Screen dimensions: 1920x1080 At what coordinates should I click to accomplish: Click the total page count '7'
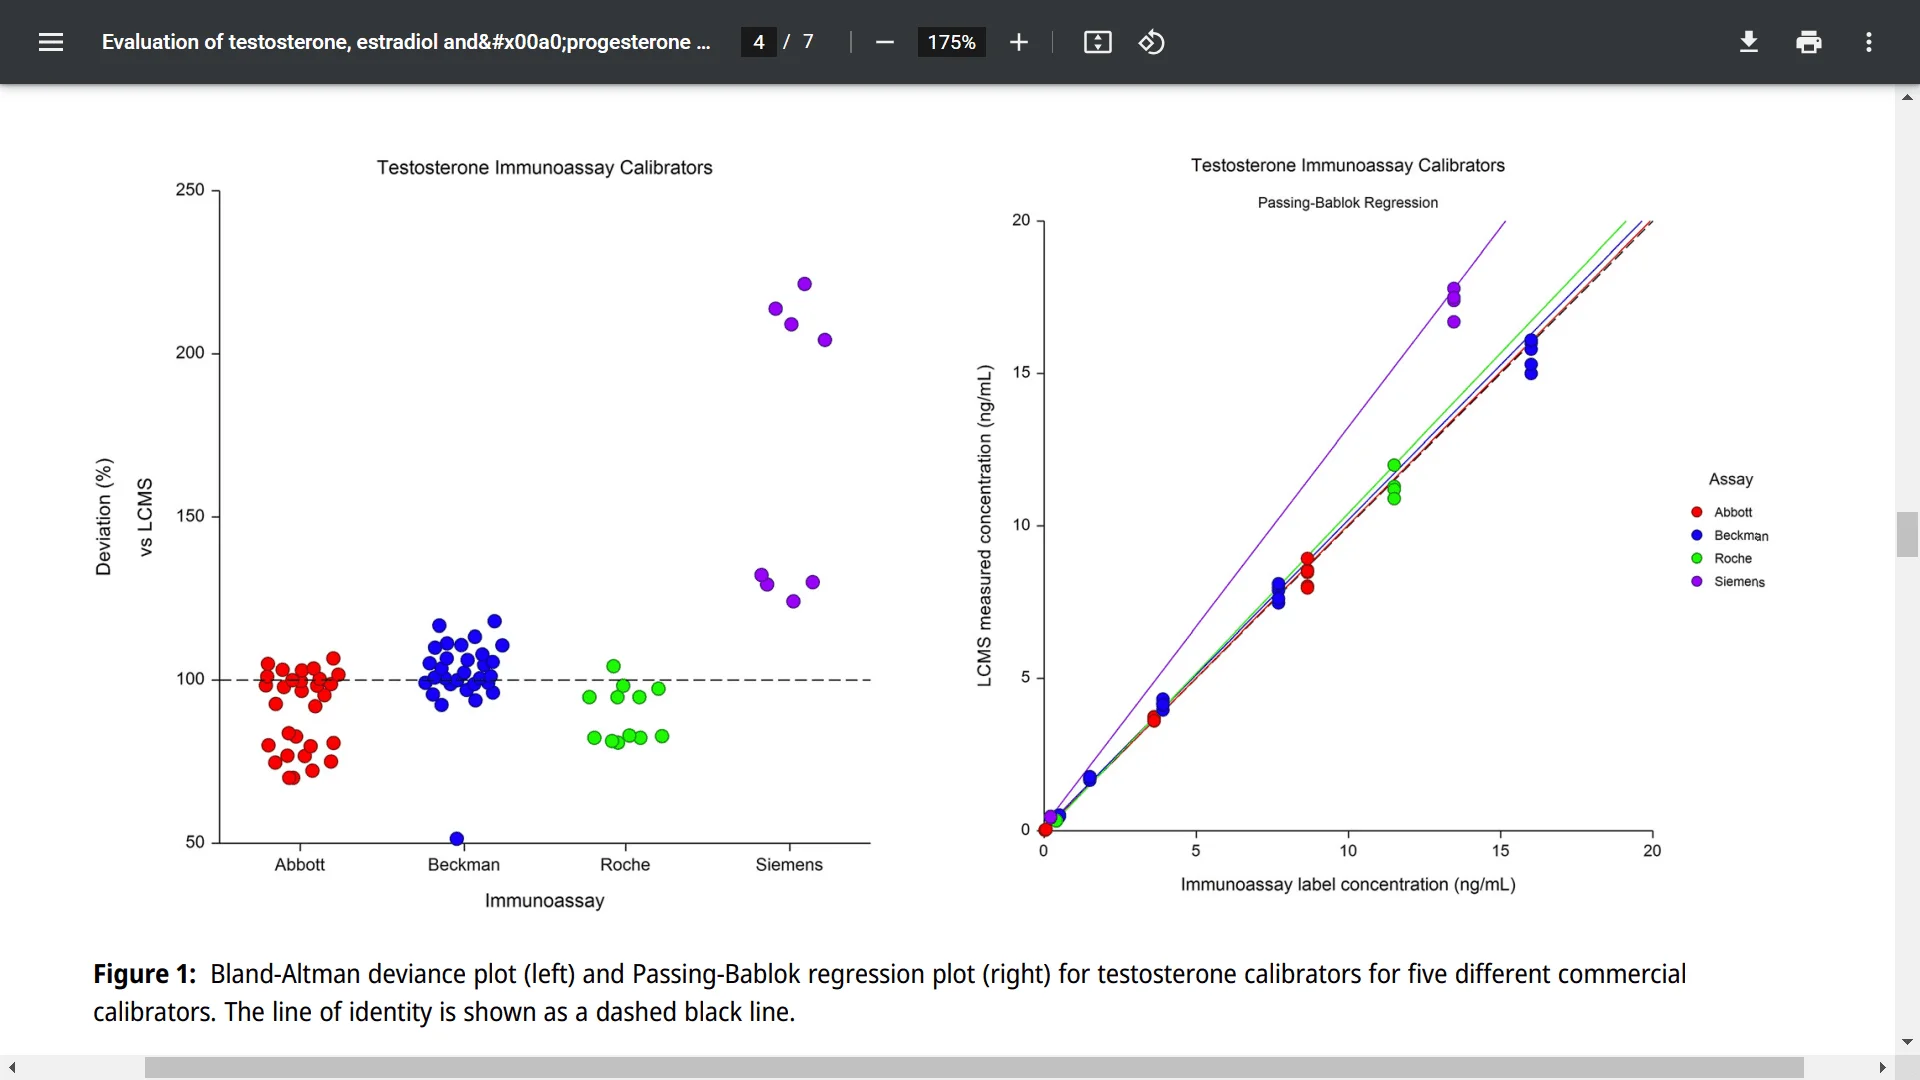click(808, 42)
